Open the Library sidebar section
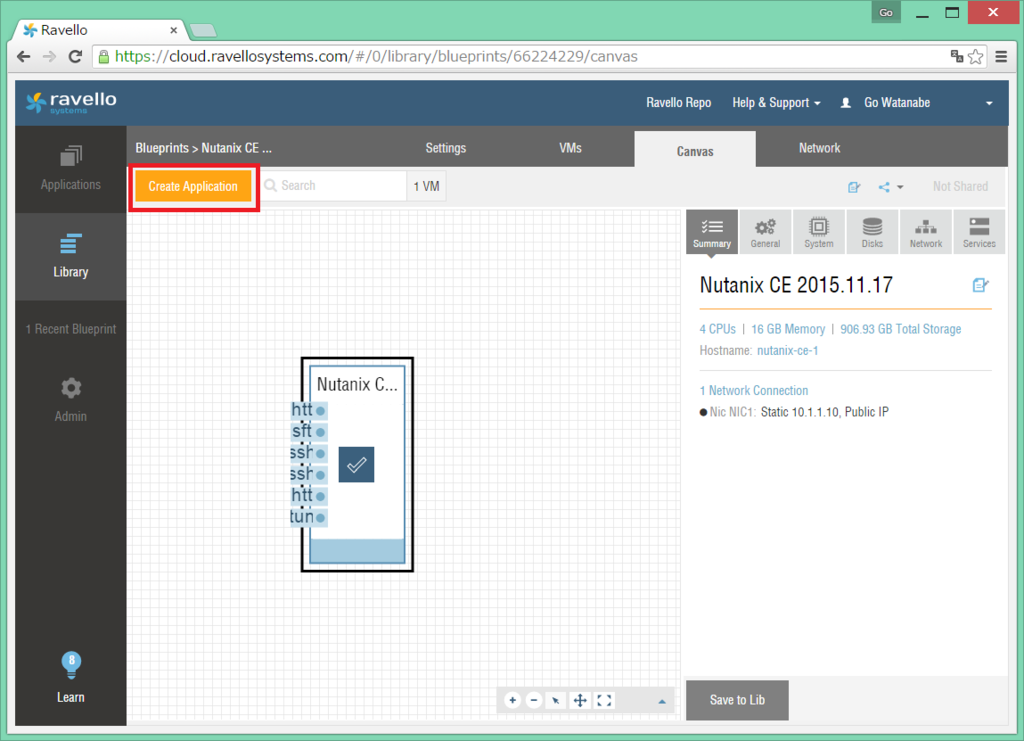Screen dimensions: 1024x741 point(71,256)
